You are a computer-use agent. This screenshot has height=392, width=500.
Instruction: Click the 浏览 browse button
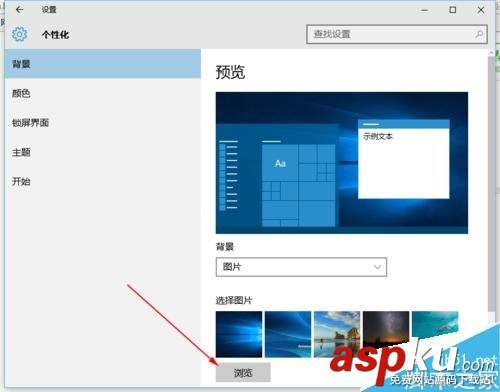point(243,372)
